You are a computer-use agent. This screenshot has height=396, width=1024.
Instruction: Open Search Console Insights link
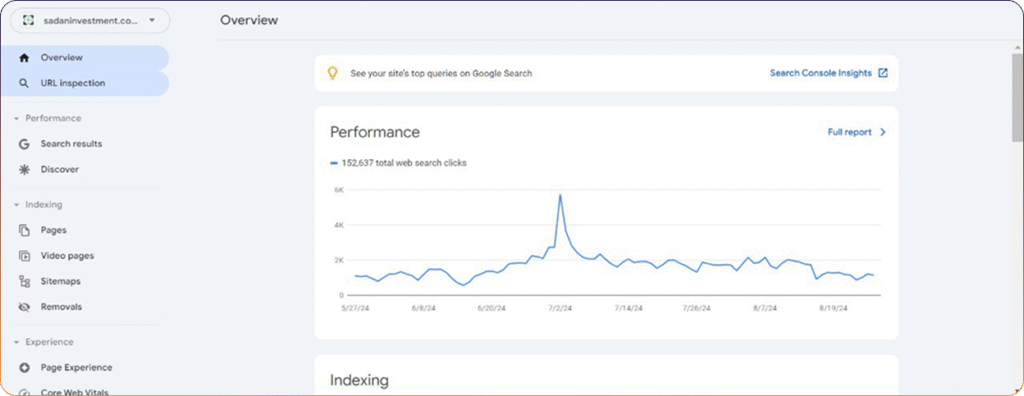click(x=829, y=73)
